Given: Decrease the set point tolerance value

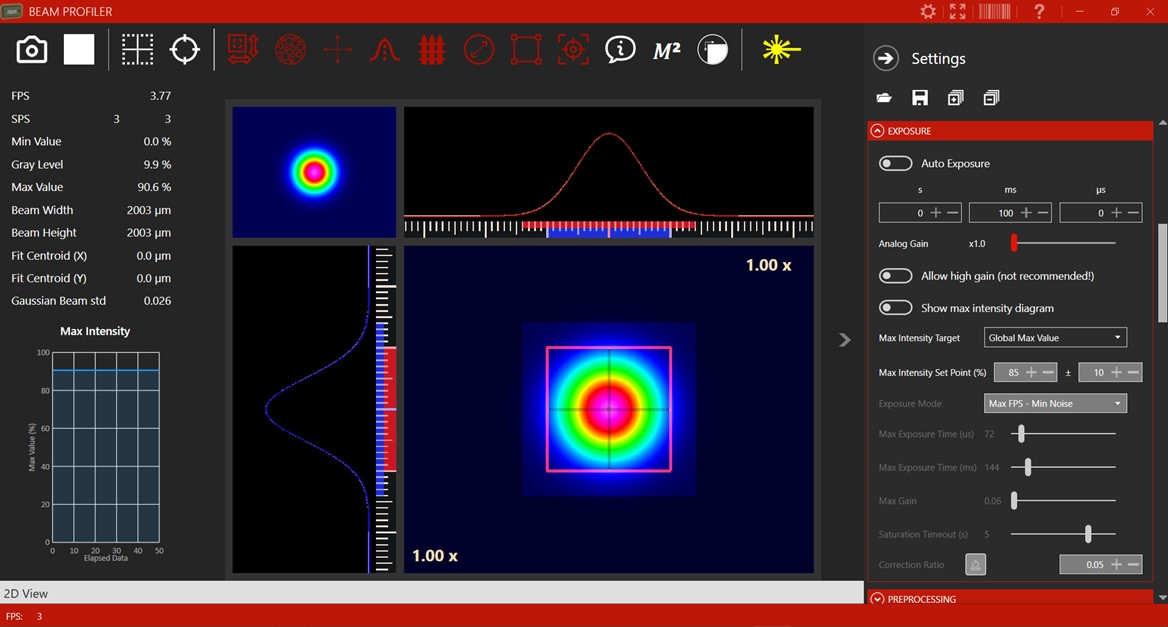Looking at the screenshot, I should click(x=1133, y=372).
